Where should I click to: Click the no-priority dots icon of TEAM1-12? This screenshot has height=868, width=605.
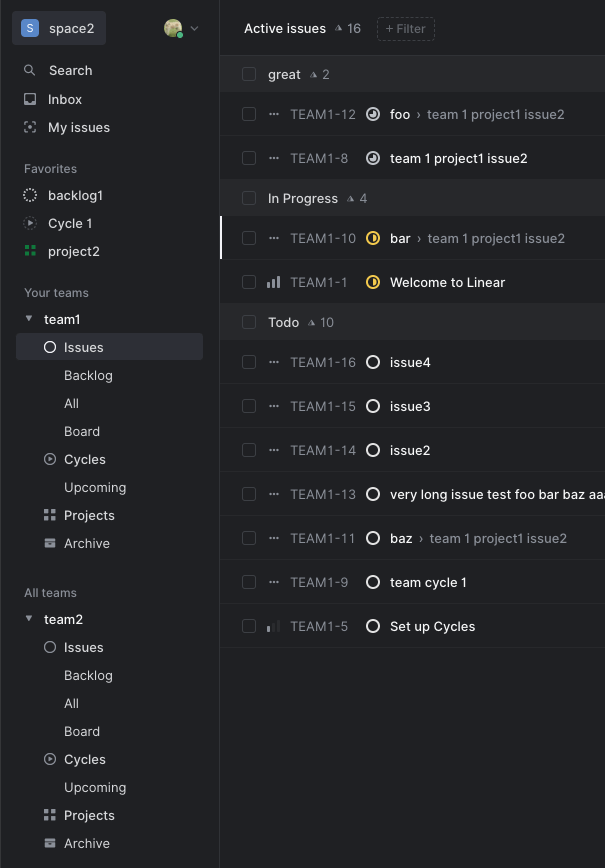tap(273, 114)
